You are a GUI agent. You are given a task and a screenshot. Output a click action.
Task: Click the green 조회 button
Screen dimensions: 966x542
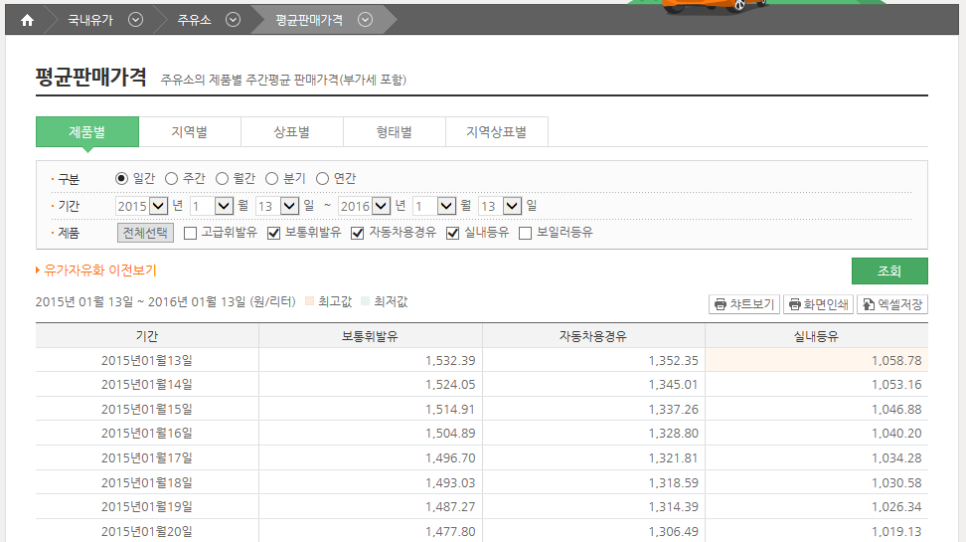point(890,271)
